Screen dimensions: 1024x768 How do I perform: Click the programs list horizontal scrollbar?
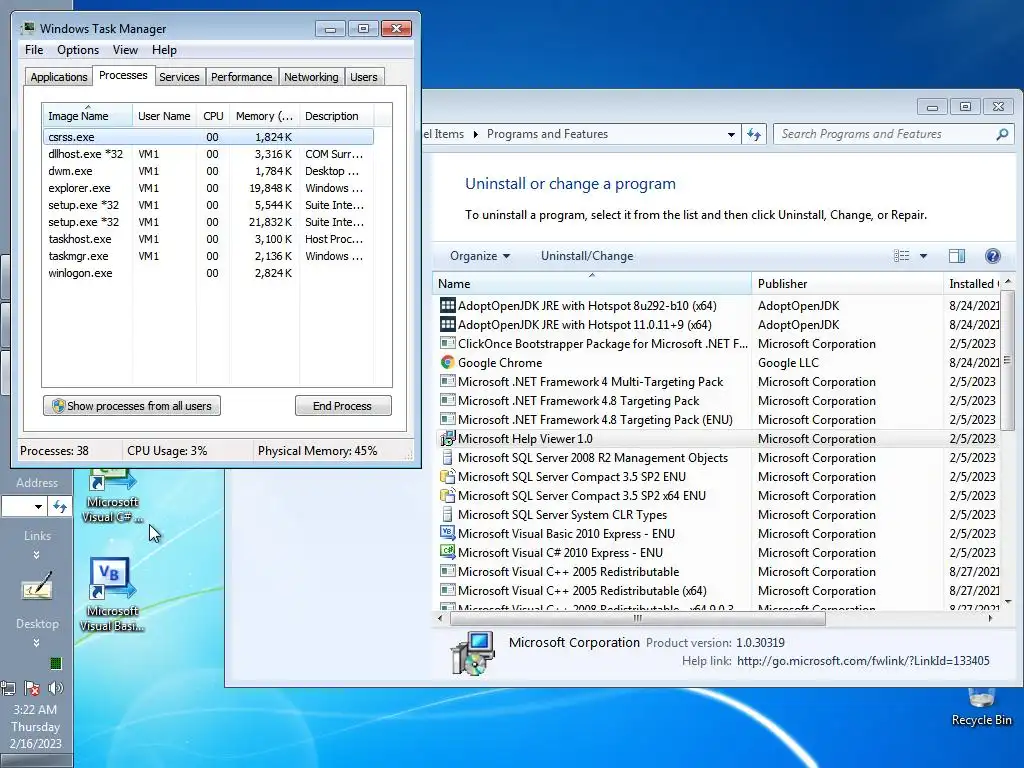point(637,618)
